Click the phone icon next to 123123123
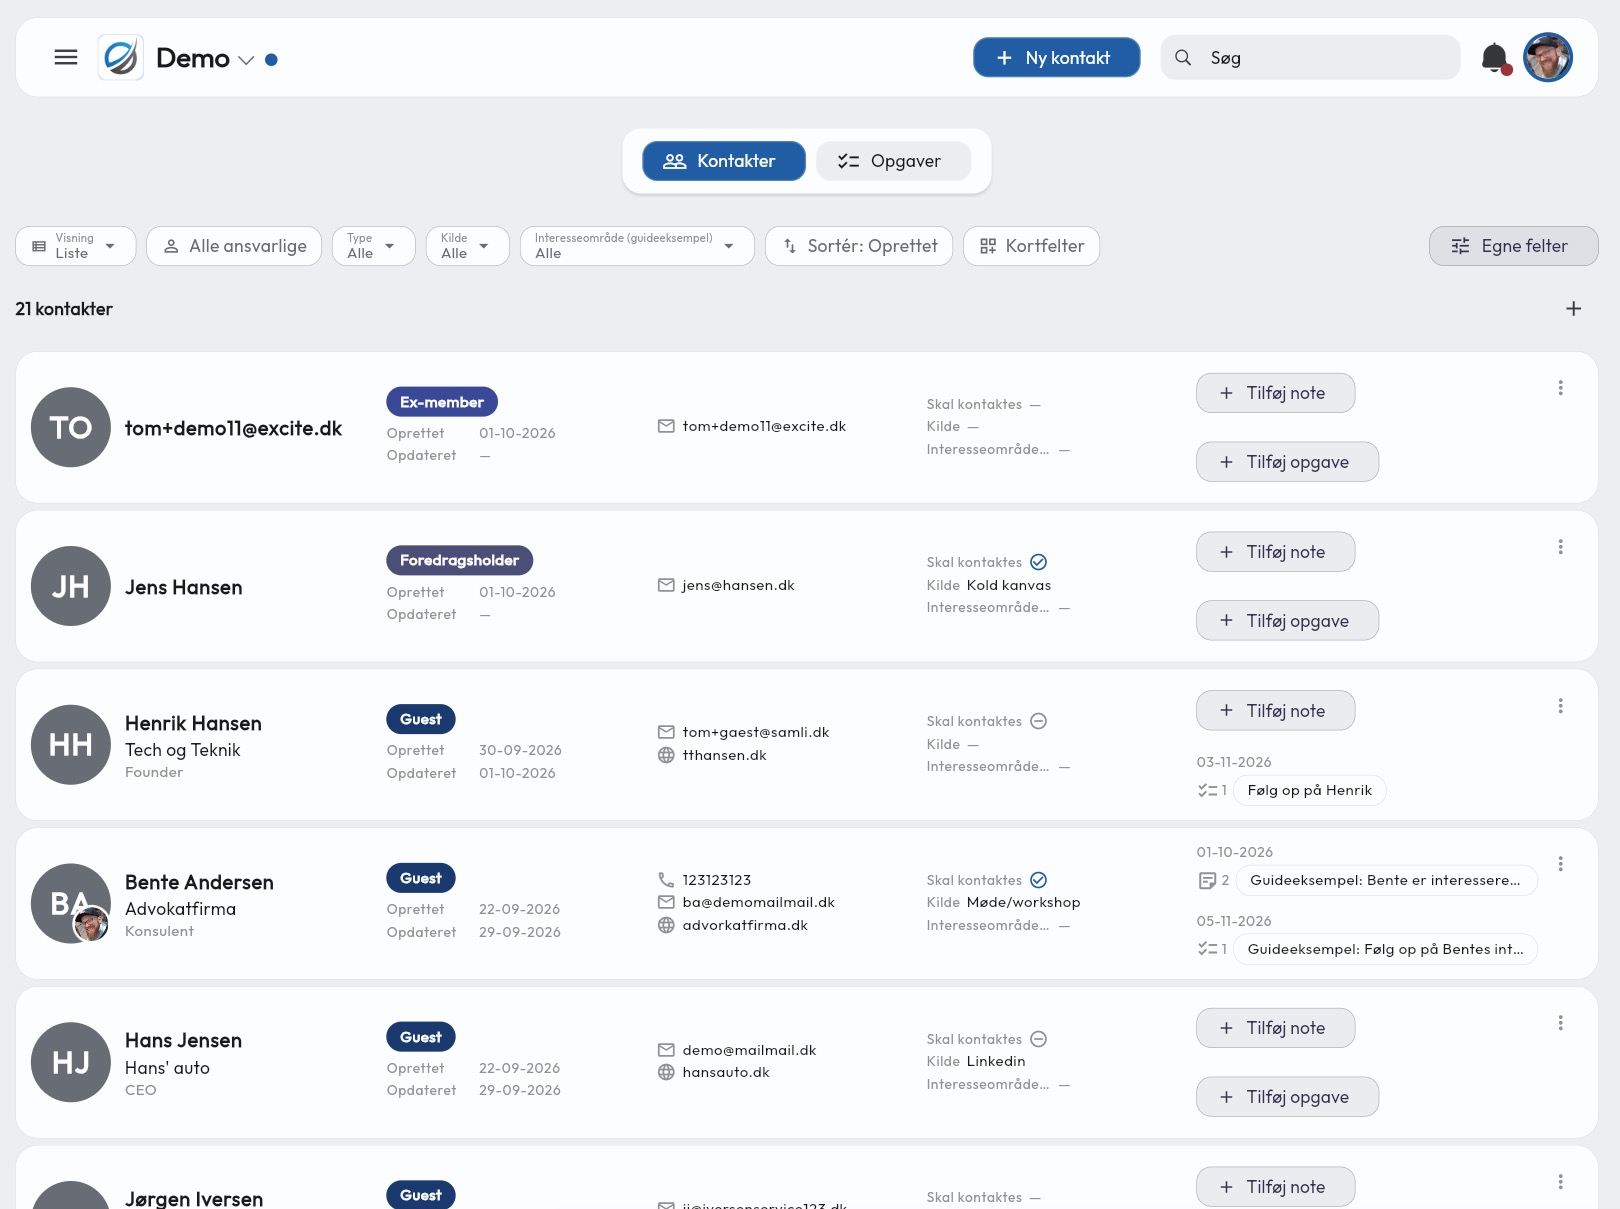 pos(666,880)
